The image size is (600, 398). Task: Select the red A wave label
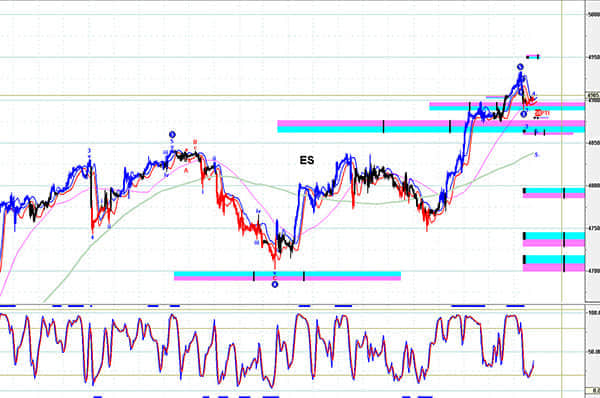[x=186, y=171]
